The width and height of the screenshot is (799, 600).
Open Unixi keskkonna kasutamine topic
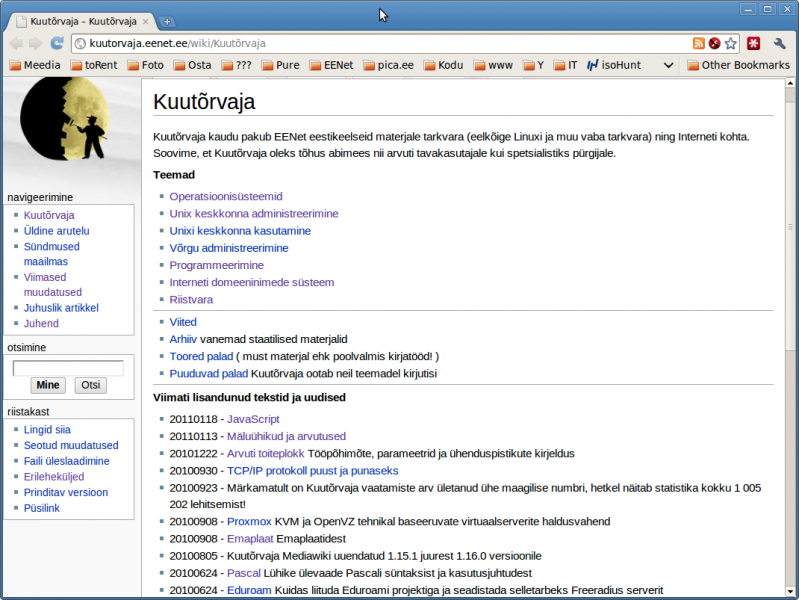click(x=240, y=231)
